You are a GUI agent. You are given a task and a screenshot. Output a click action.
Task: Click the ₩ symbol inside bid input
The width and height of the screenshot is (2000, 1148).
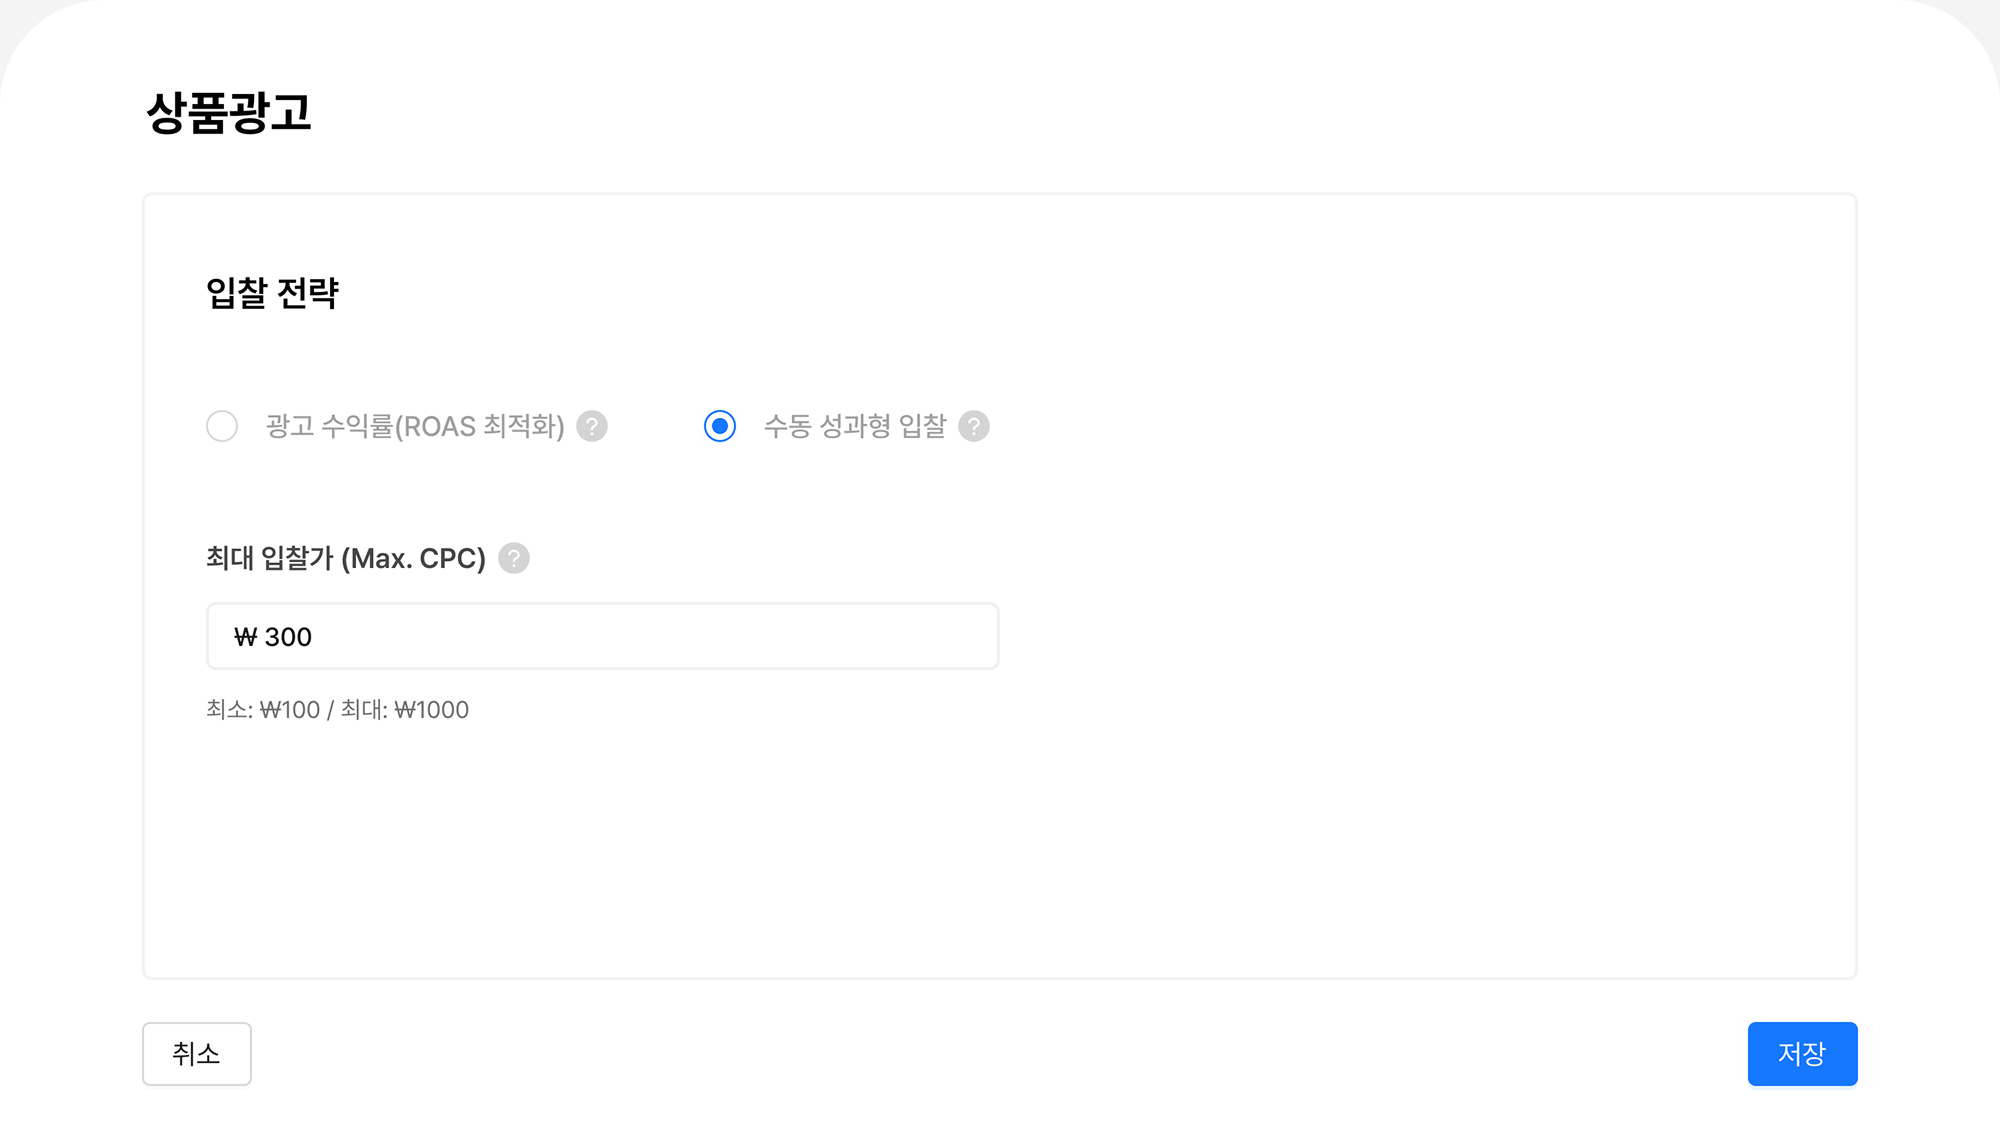click(x=245, y=637)
